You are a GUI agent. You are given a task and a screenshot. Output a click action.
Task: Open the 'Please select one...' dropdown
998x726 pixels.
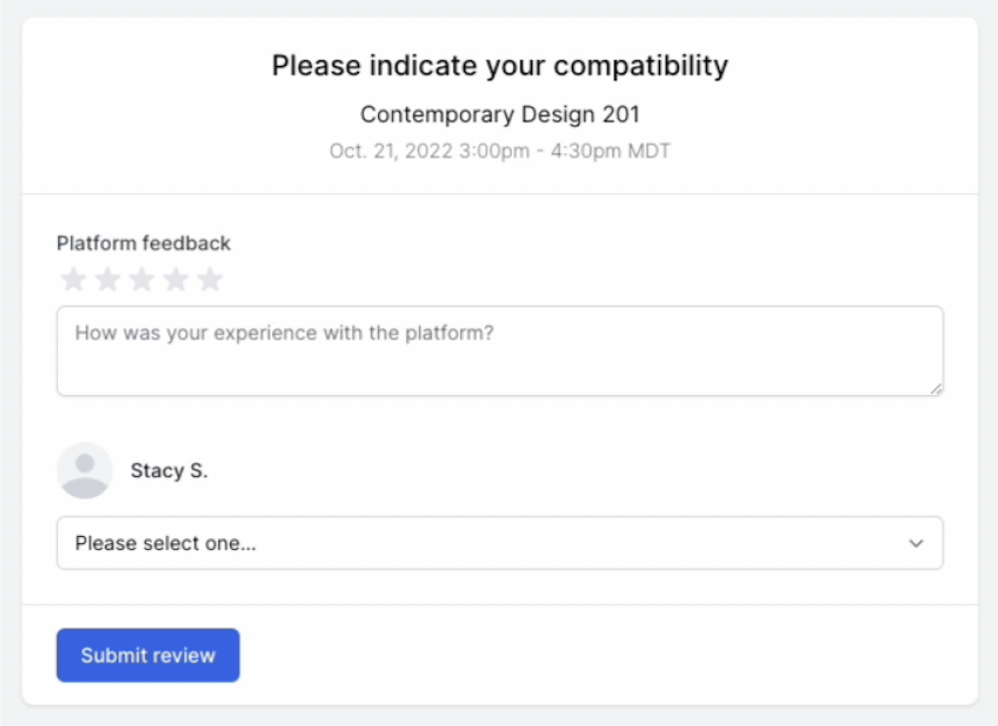(x=500, y=543)
